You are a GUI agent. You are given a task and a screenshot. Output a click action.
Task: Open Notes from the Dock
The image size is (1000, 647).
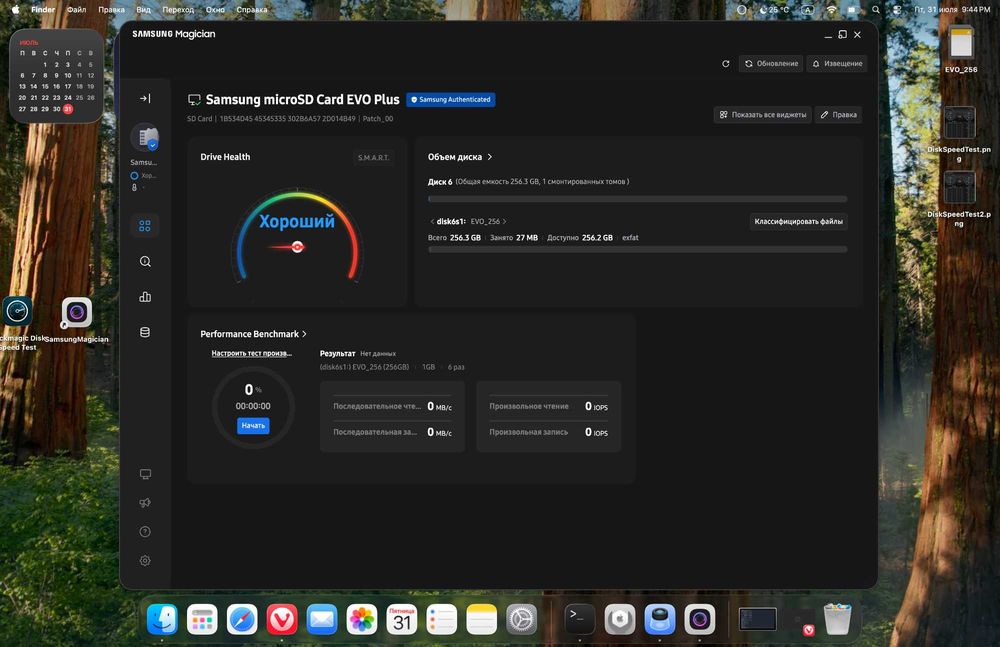click(482, 619)
